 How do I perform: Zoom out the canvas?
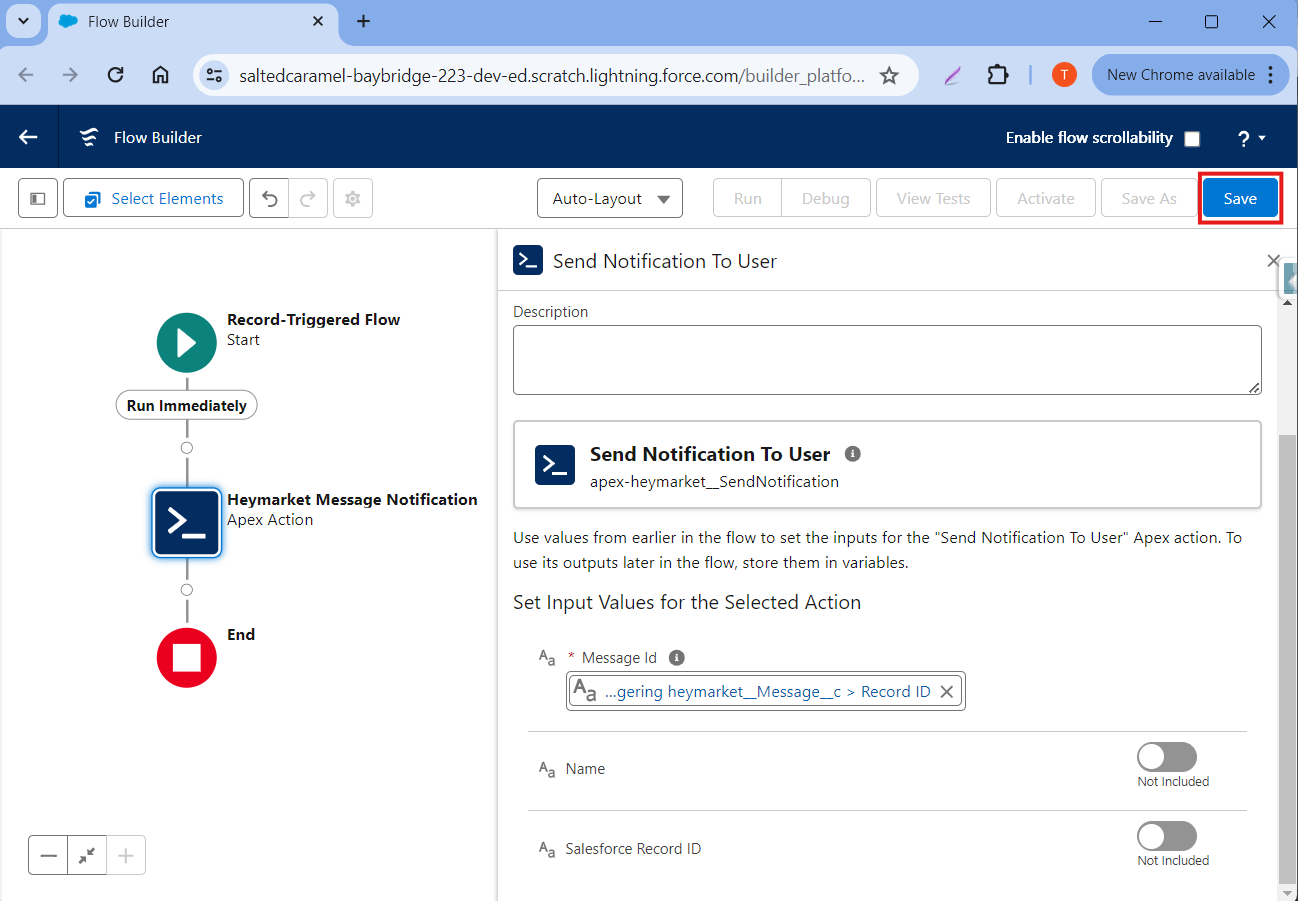tap(48, 855)
